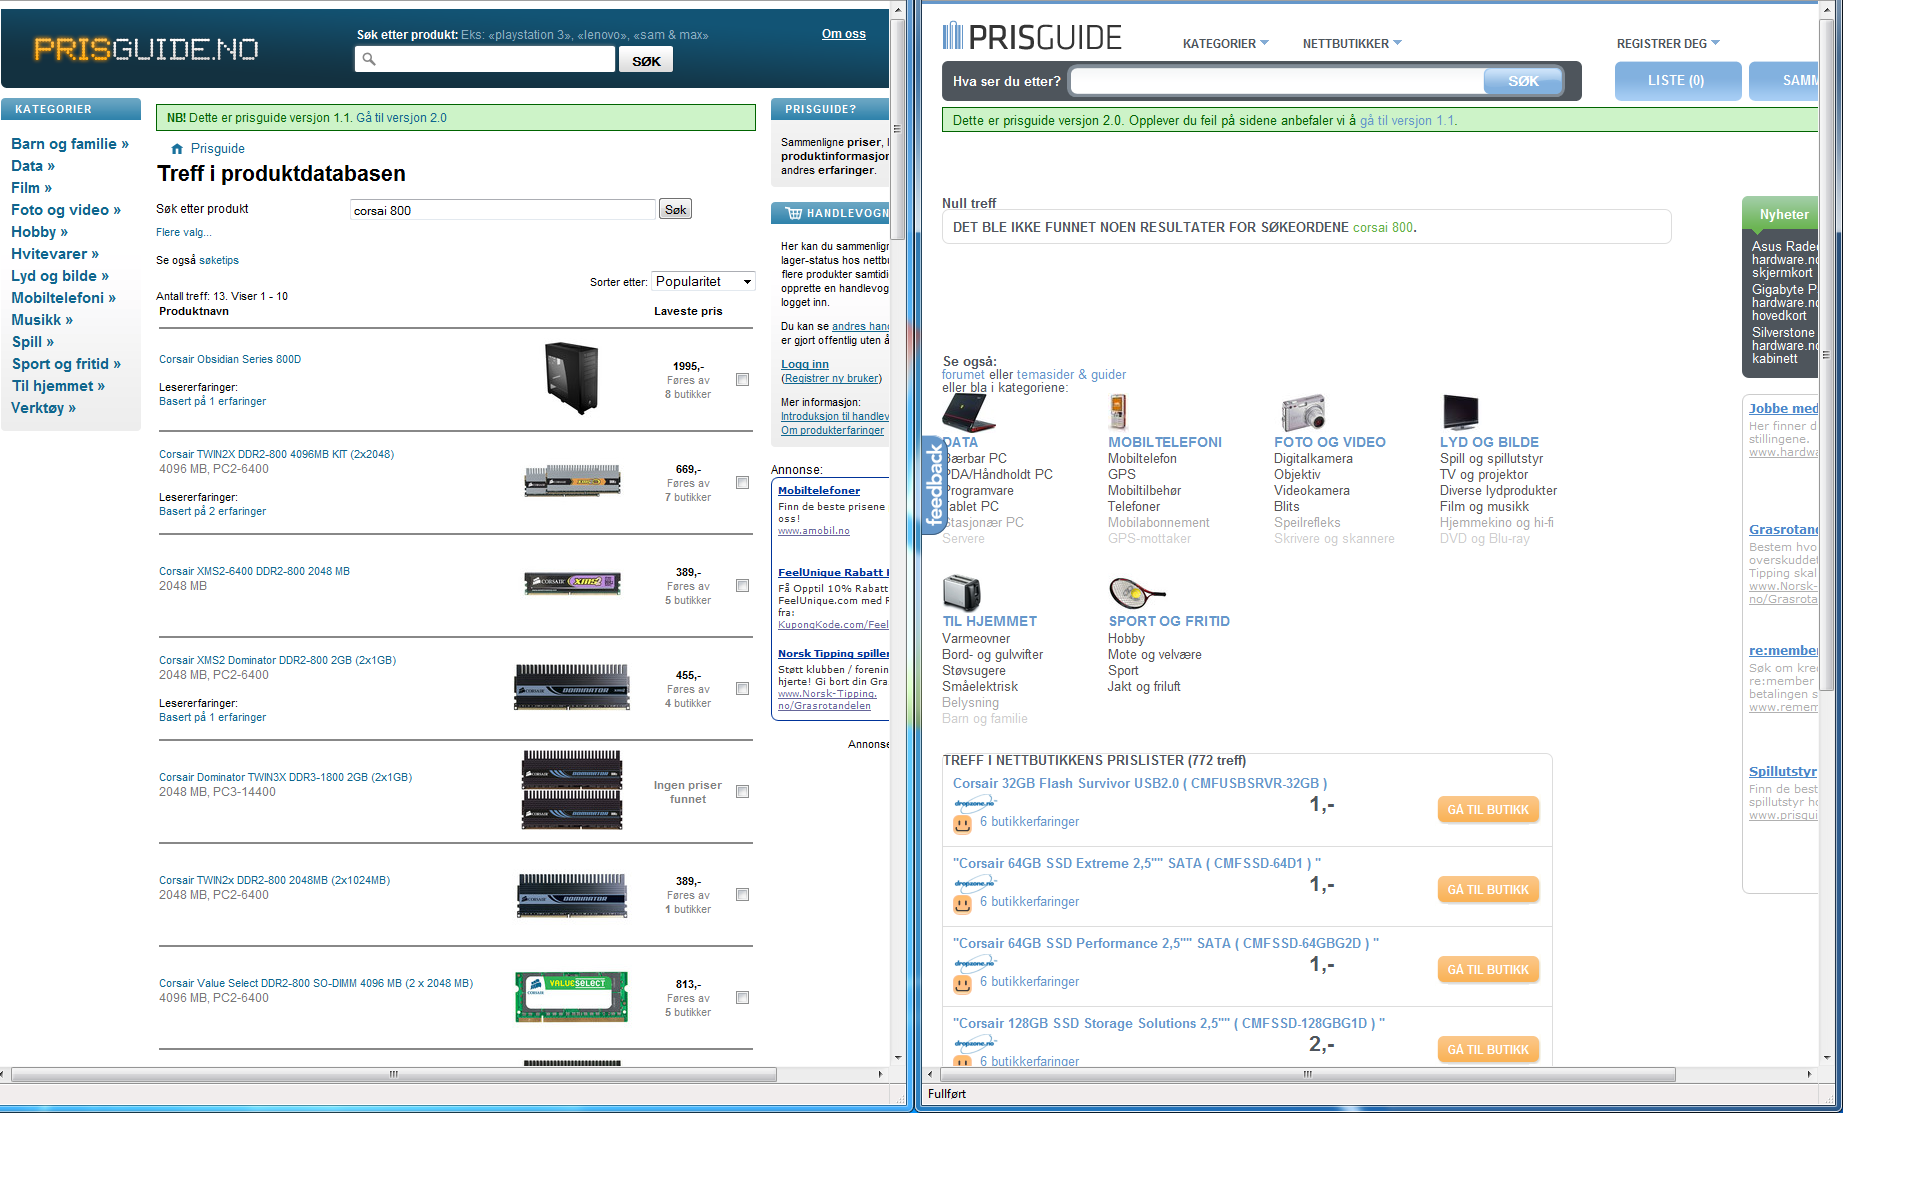Click the toaster icon above TIL HJEMMET

962,592
